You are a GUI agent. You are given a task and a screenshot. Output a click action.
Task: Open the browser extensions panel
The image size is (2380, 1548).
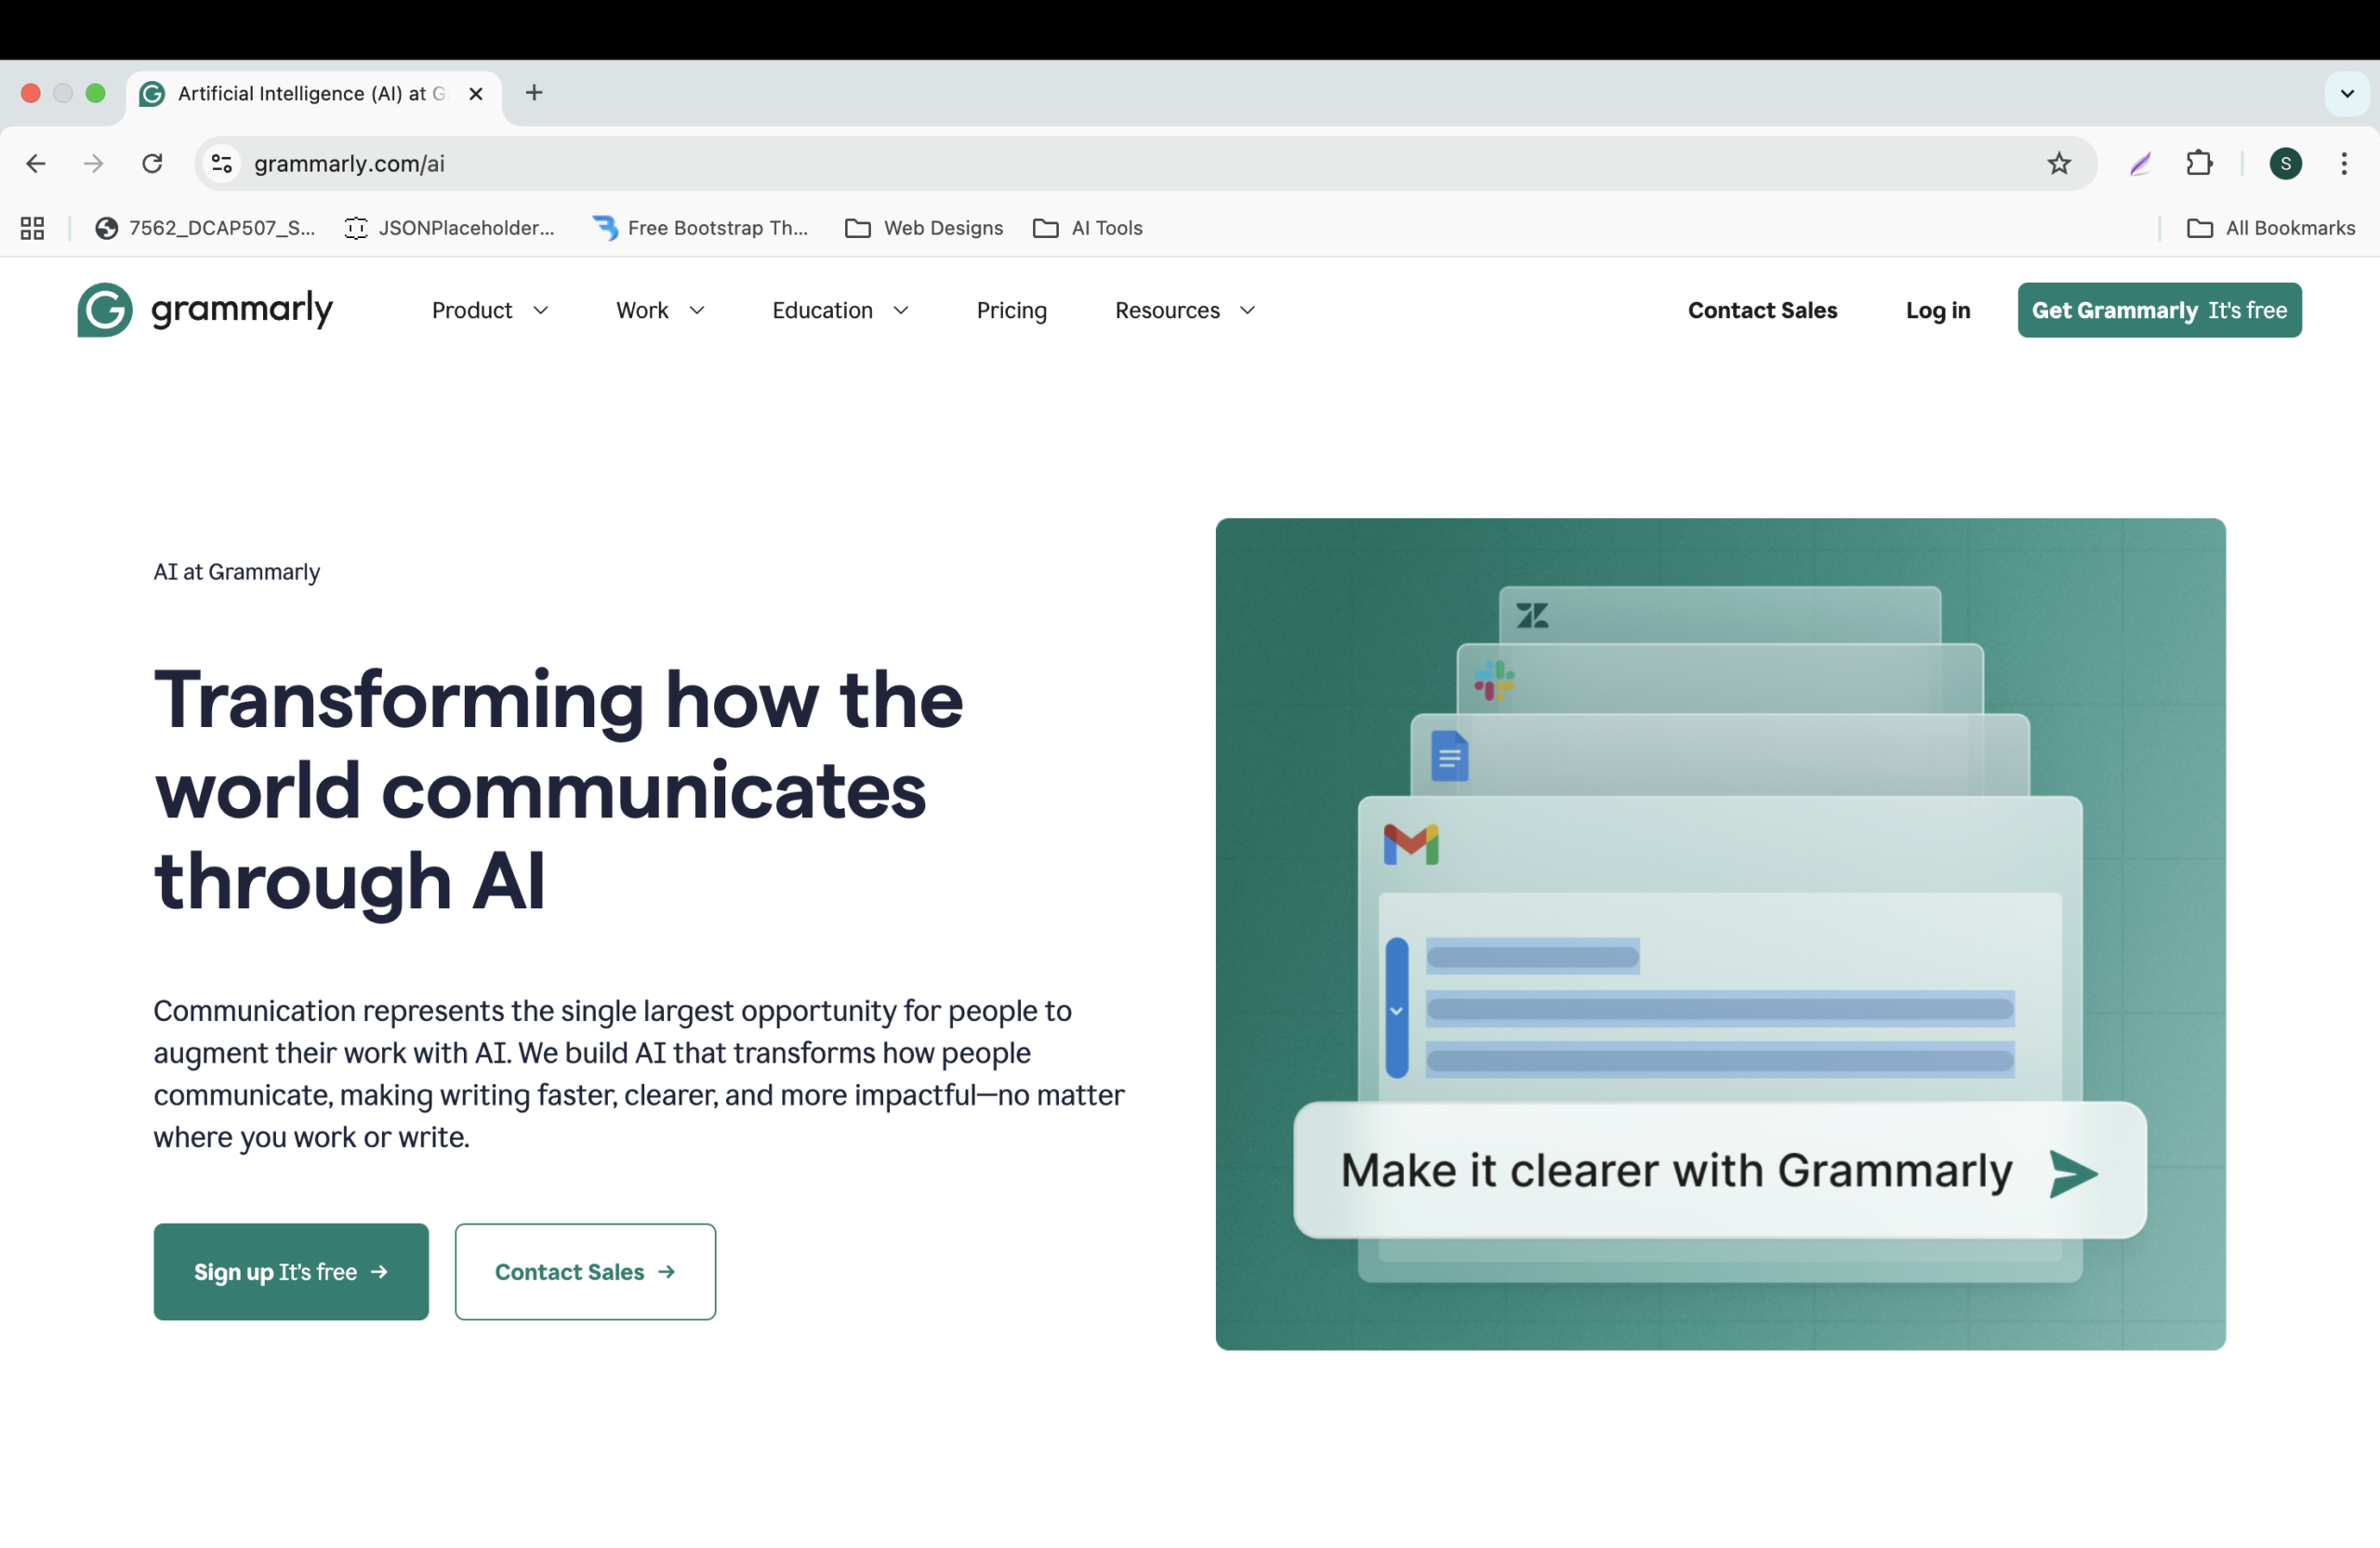(x=2199, y=163)
